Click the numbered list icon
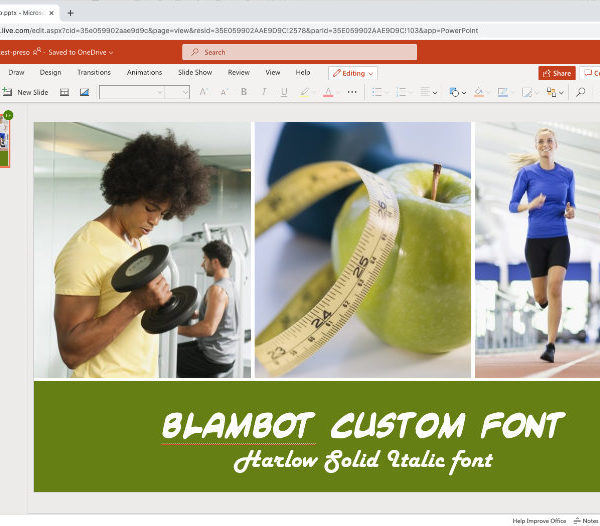This screenshot has width=600, height=526. tap(401, 92)
